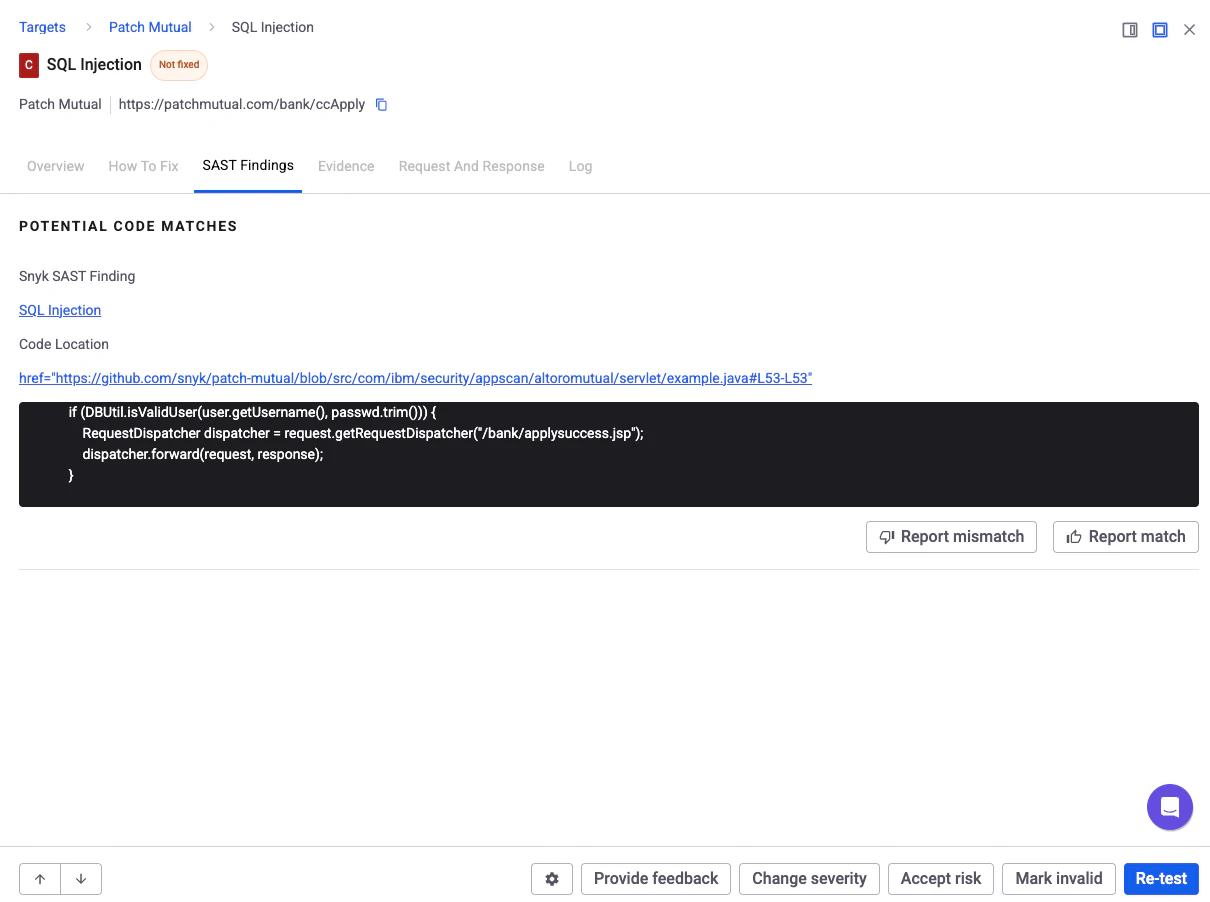Switch to full screen panel view icon
Viewport: 1210px width, 902px height.
pyautogui.click(x=1160, y=30)
